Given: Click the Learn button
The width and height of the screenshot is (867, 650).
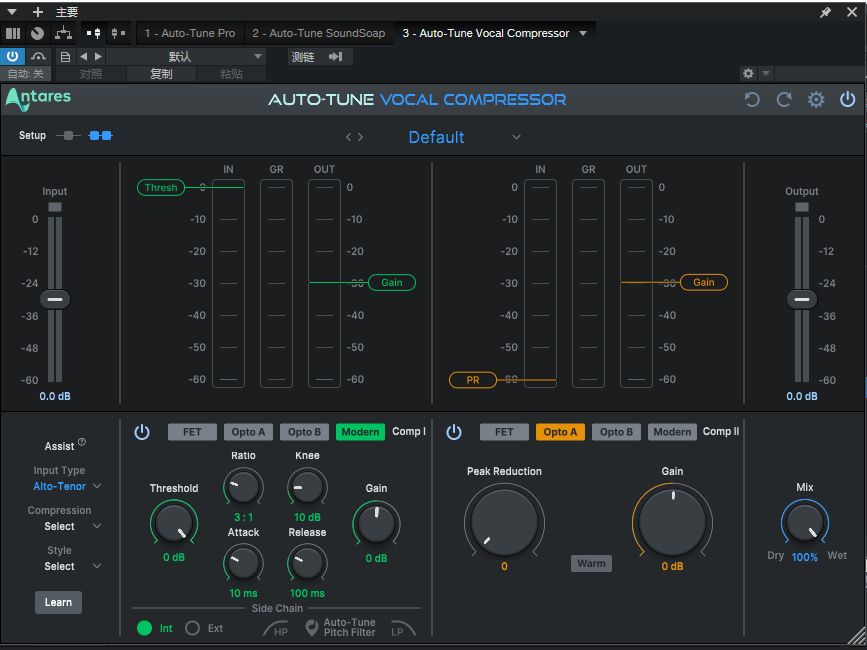Looking at the screenshot, I should click(58, 602).
